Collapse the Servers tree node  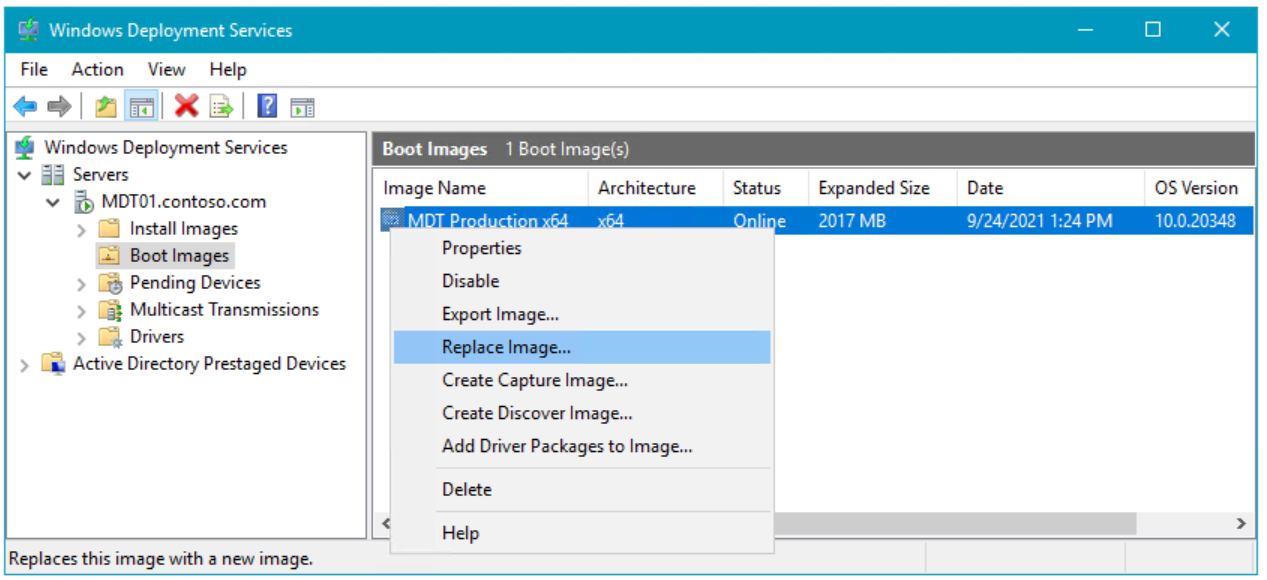[x=25, y=175]
